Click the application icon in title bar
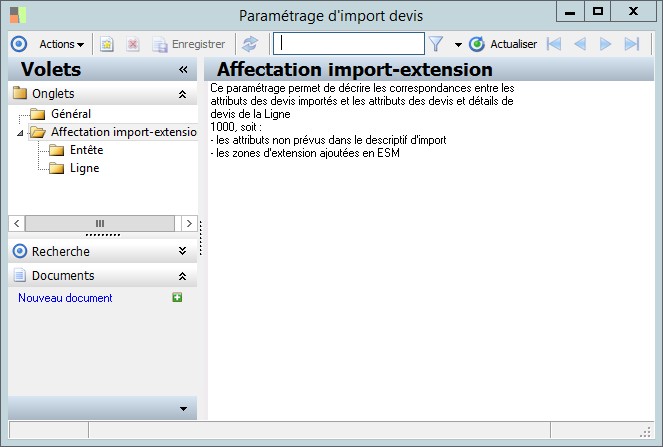Viewport: 663px width, 447px height. click(x=18, y=15)
